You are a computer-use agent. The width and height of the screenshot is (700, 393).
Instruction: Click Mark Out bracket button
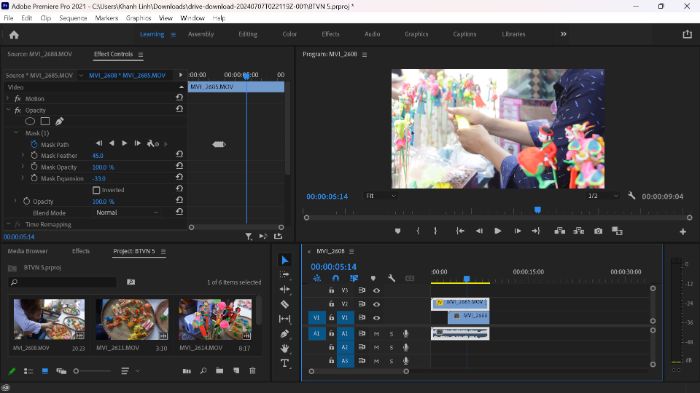point(435,231)
